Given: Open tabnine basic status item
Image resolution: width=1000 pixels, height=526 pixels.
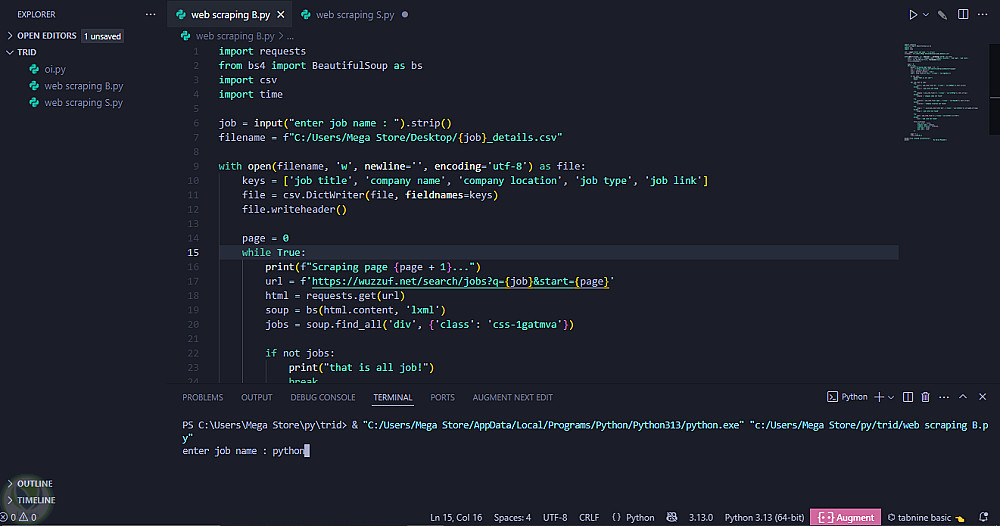Looking at the screenshot, I should point(925,518).
